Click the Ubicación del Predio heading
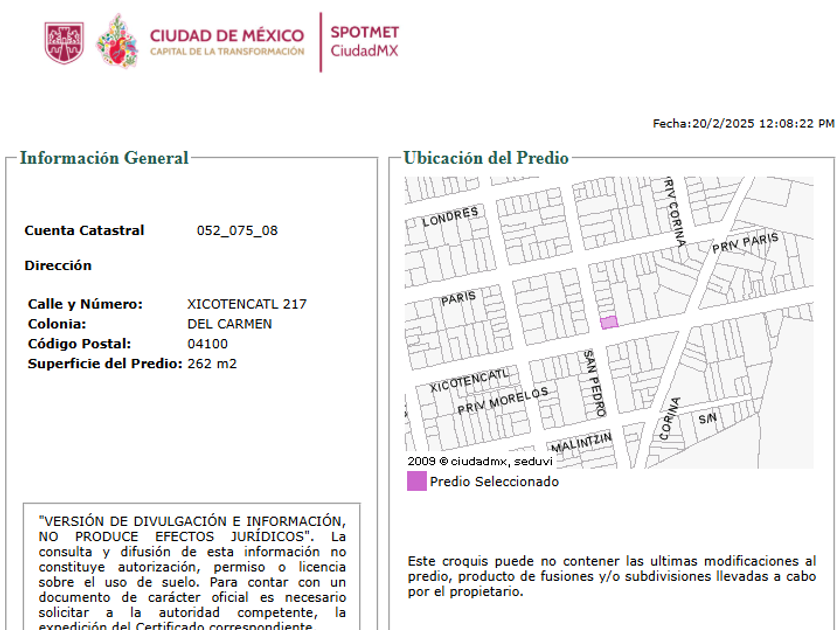Screen dimensions: 840x630 (x=486, y=158)
